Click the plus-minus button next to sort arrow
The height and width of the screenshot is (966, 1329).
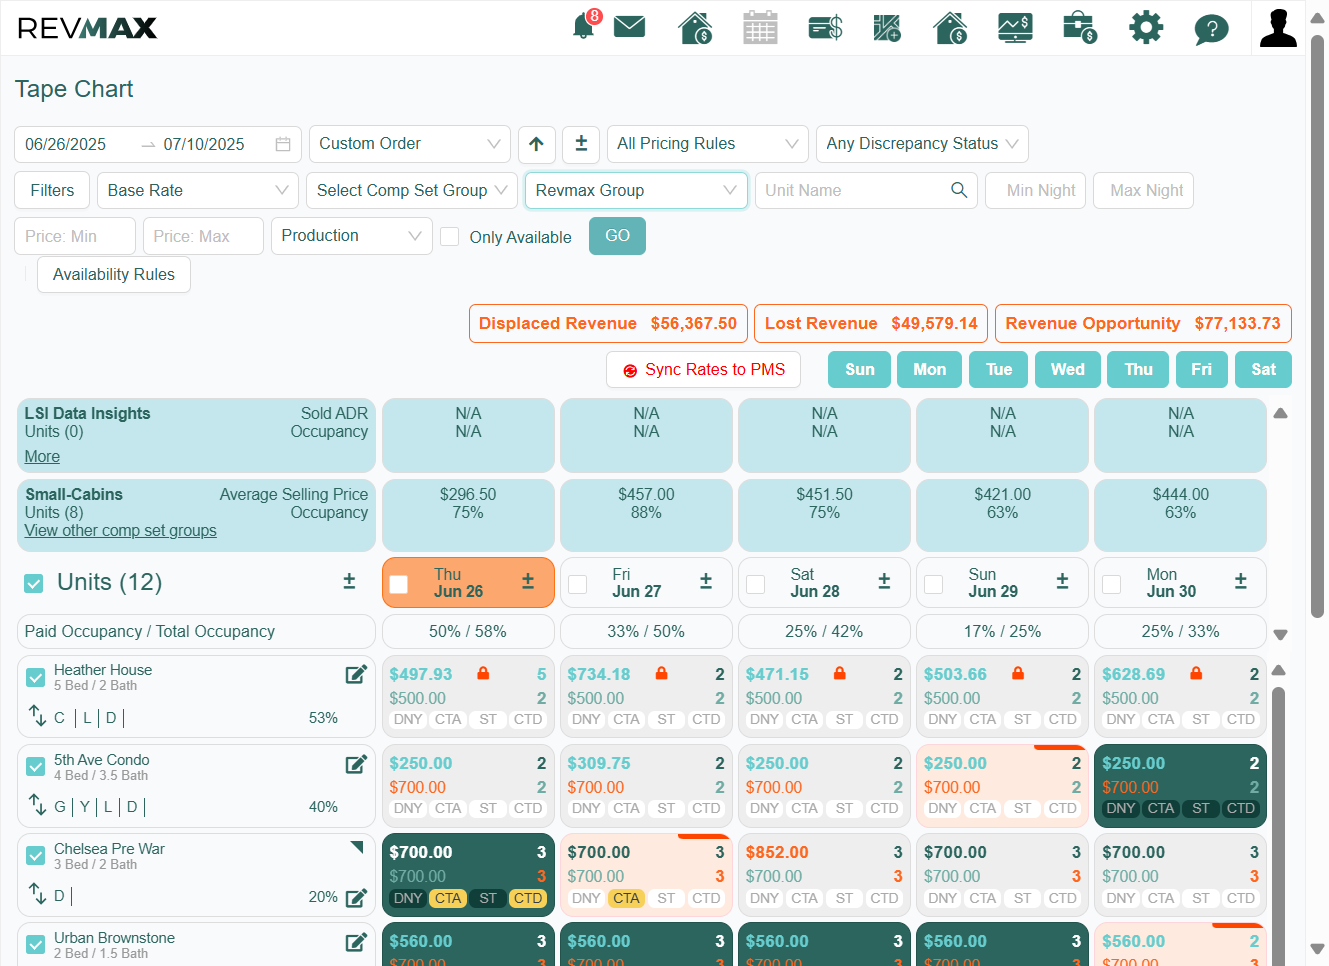(x=581, y=144)
